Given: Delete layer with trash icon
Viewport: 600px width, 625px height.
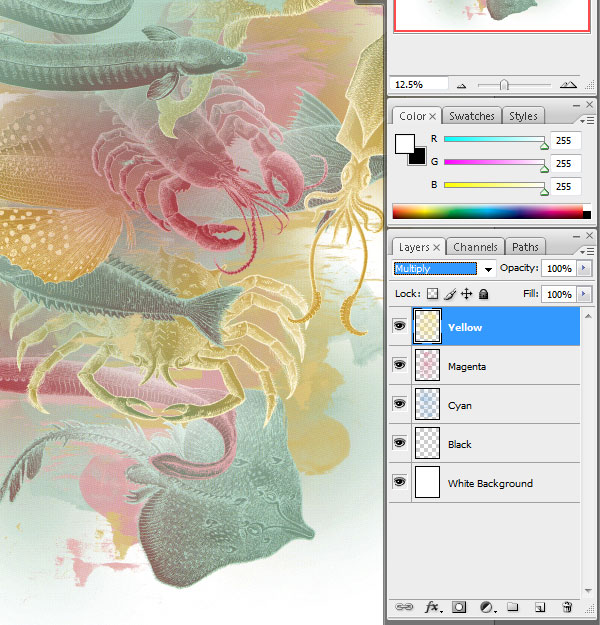Looking at the screenshot, I should (x=567, y=607).
